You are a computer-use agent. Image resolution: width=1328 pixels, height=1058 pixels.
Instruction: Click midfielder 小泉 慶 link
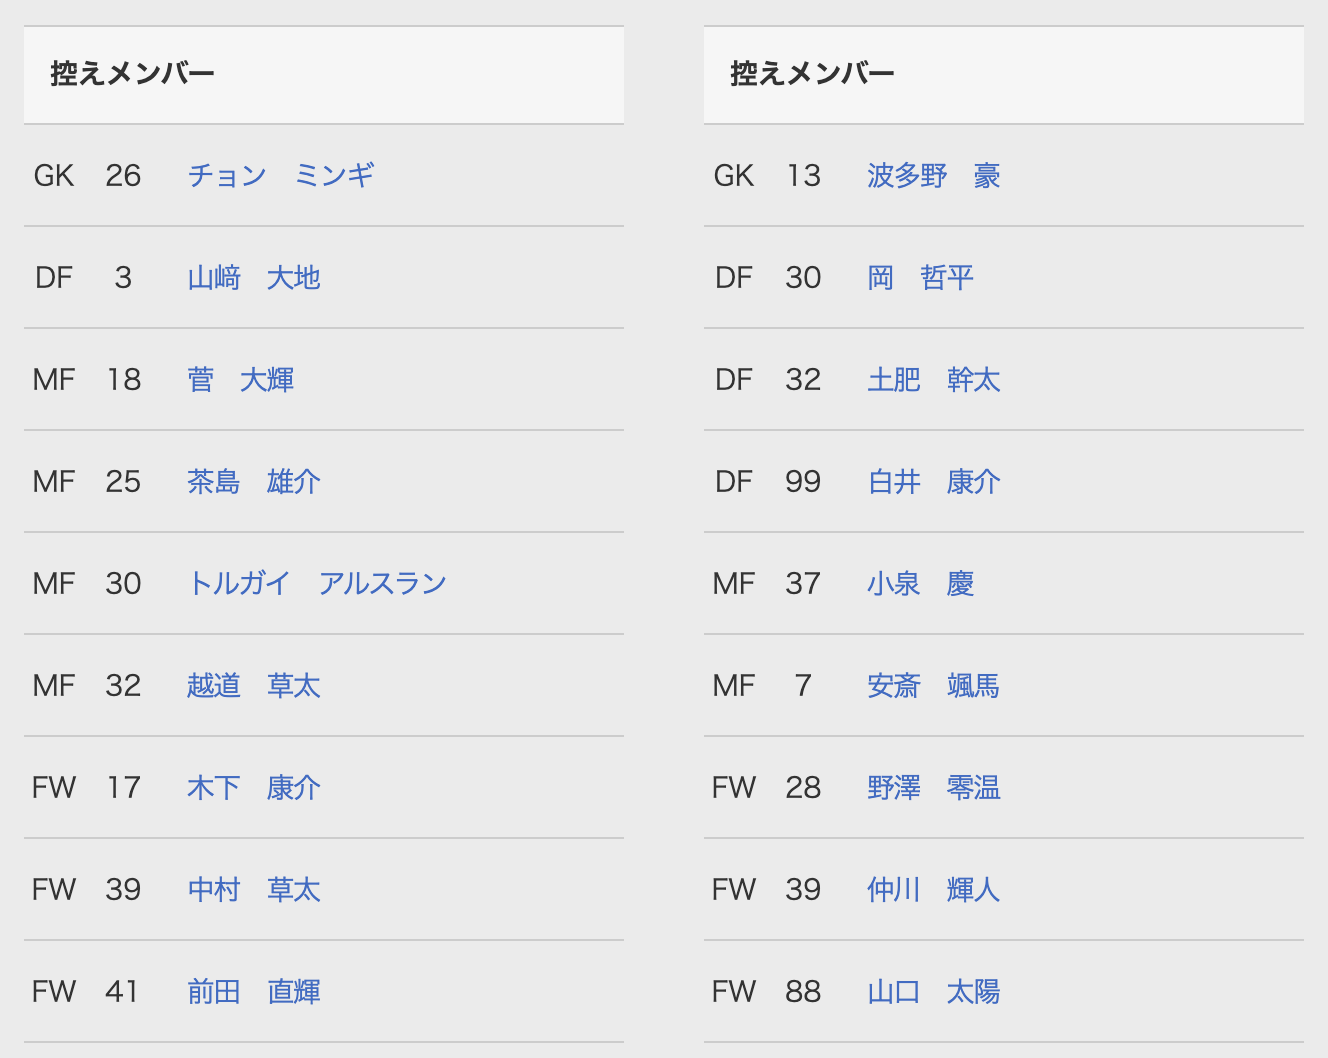920,584
